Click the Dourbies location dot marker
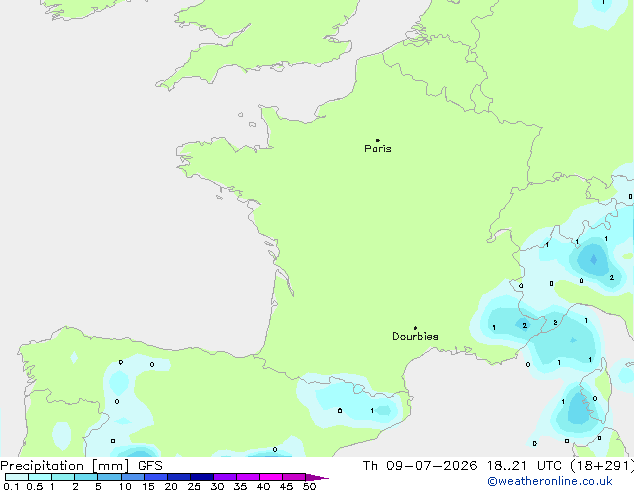The image size is (634, 490). click(415, 328)
